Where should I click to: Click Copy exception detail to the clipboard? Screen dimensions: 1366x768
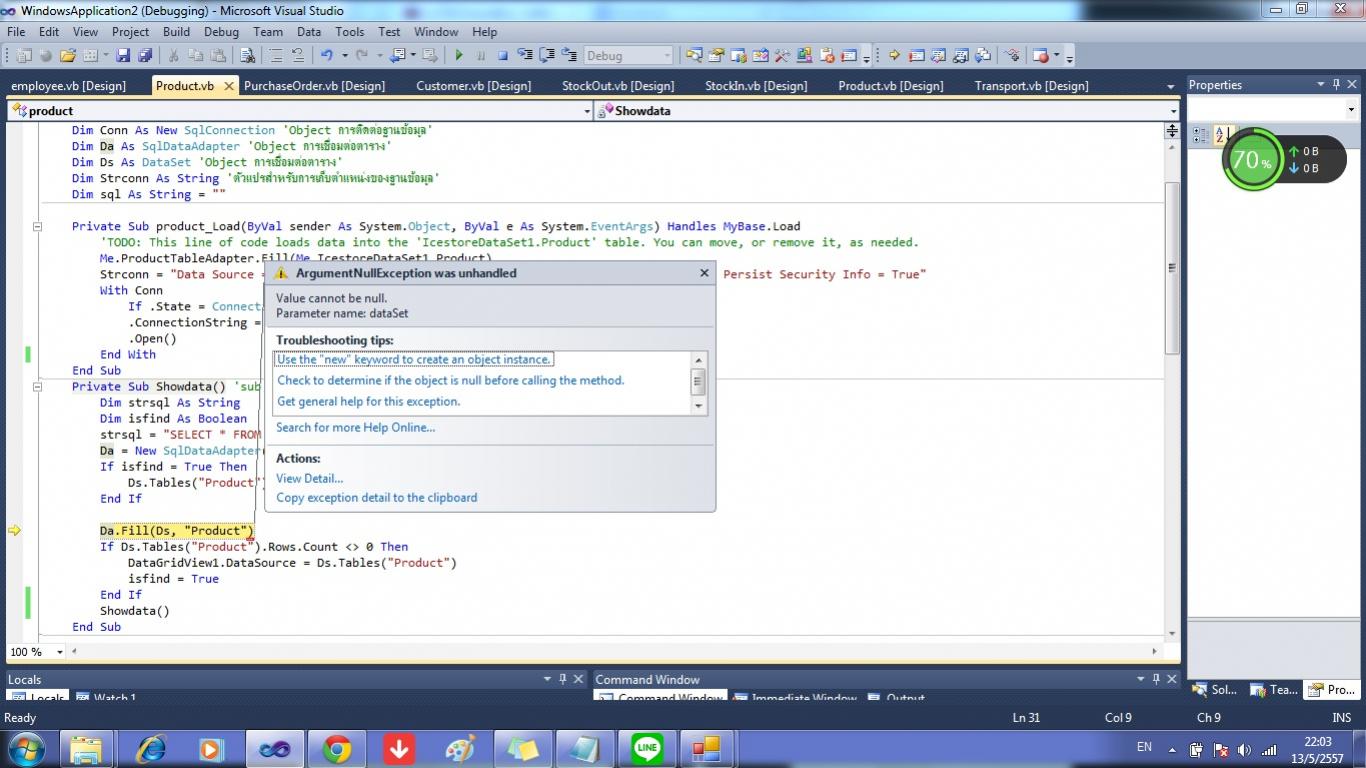click(376, 497)
